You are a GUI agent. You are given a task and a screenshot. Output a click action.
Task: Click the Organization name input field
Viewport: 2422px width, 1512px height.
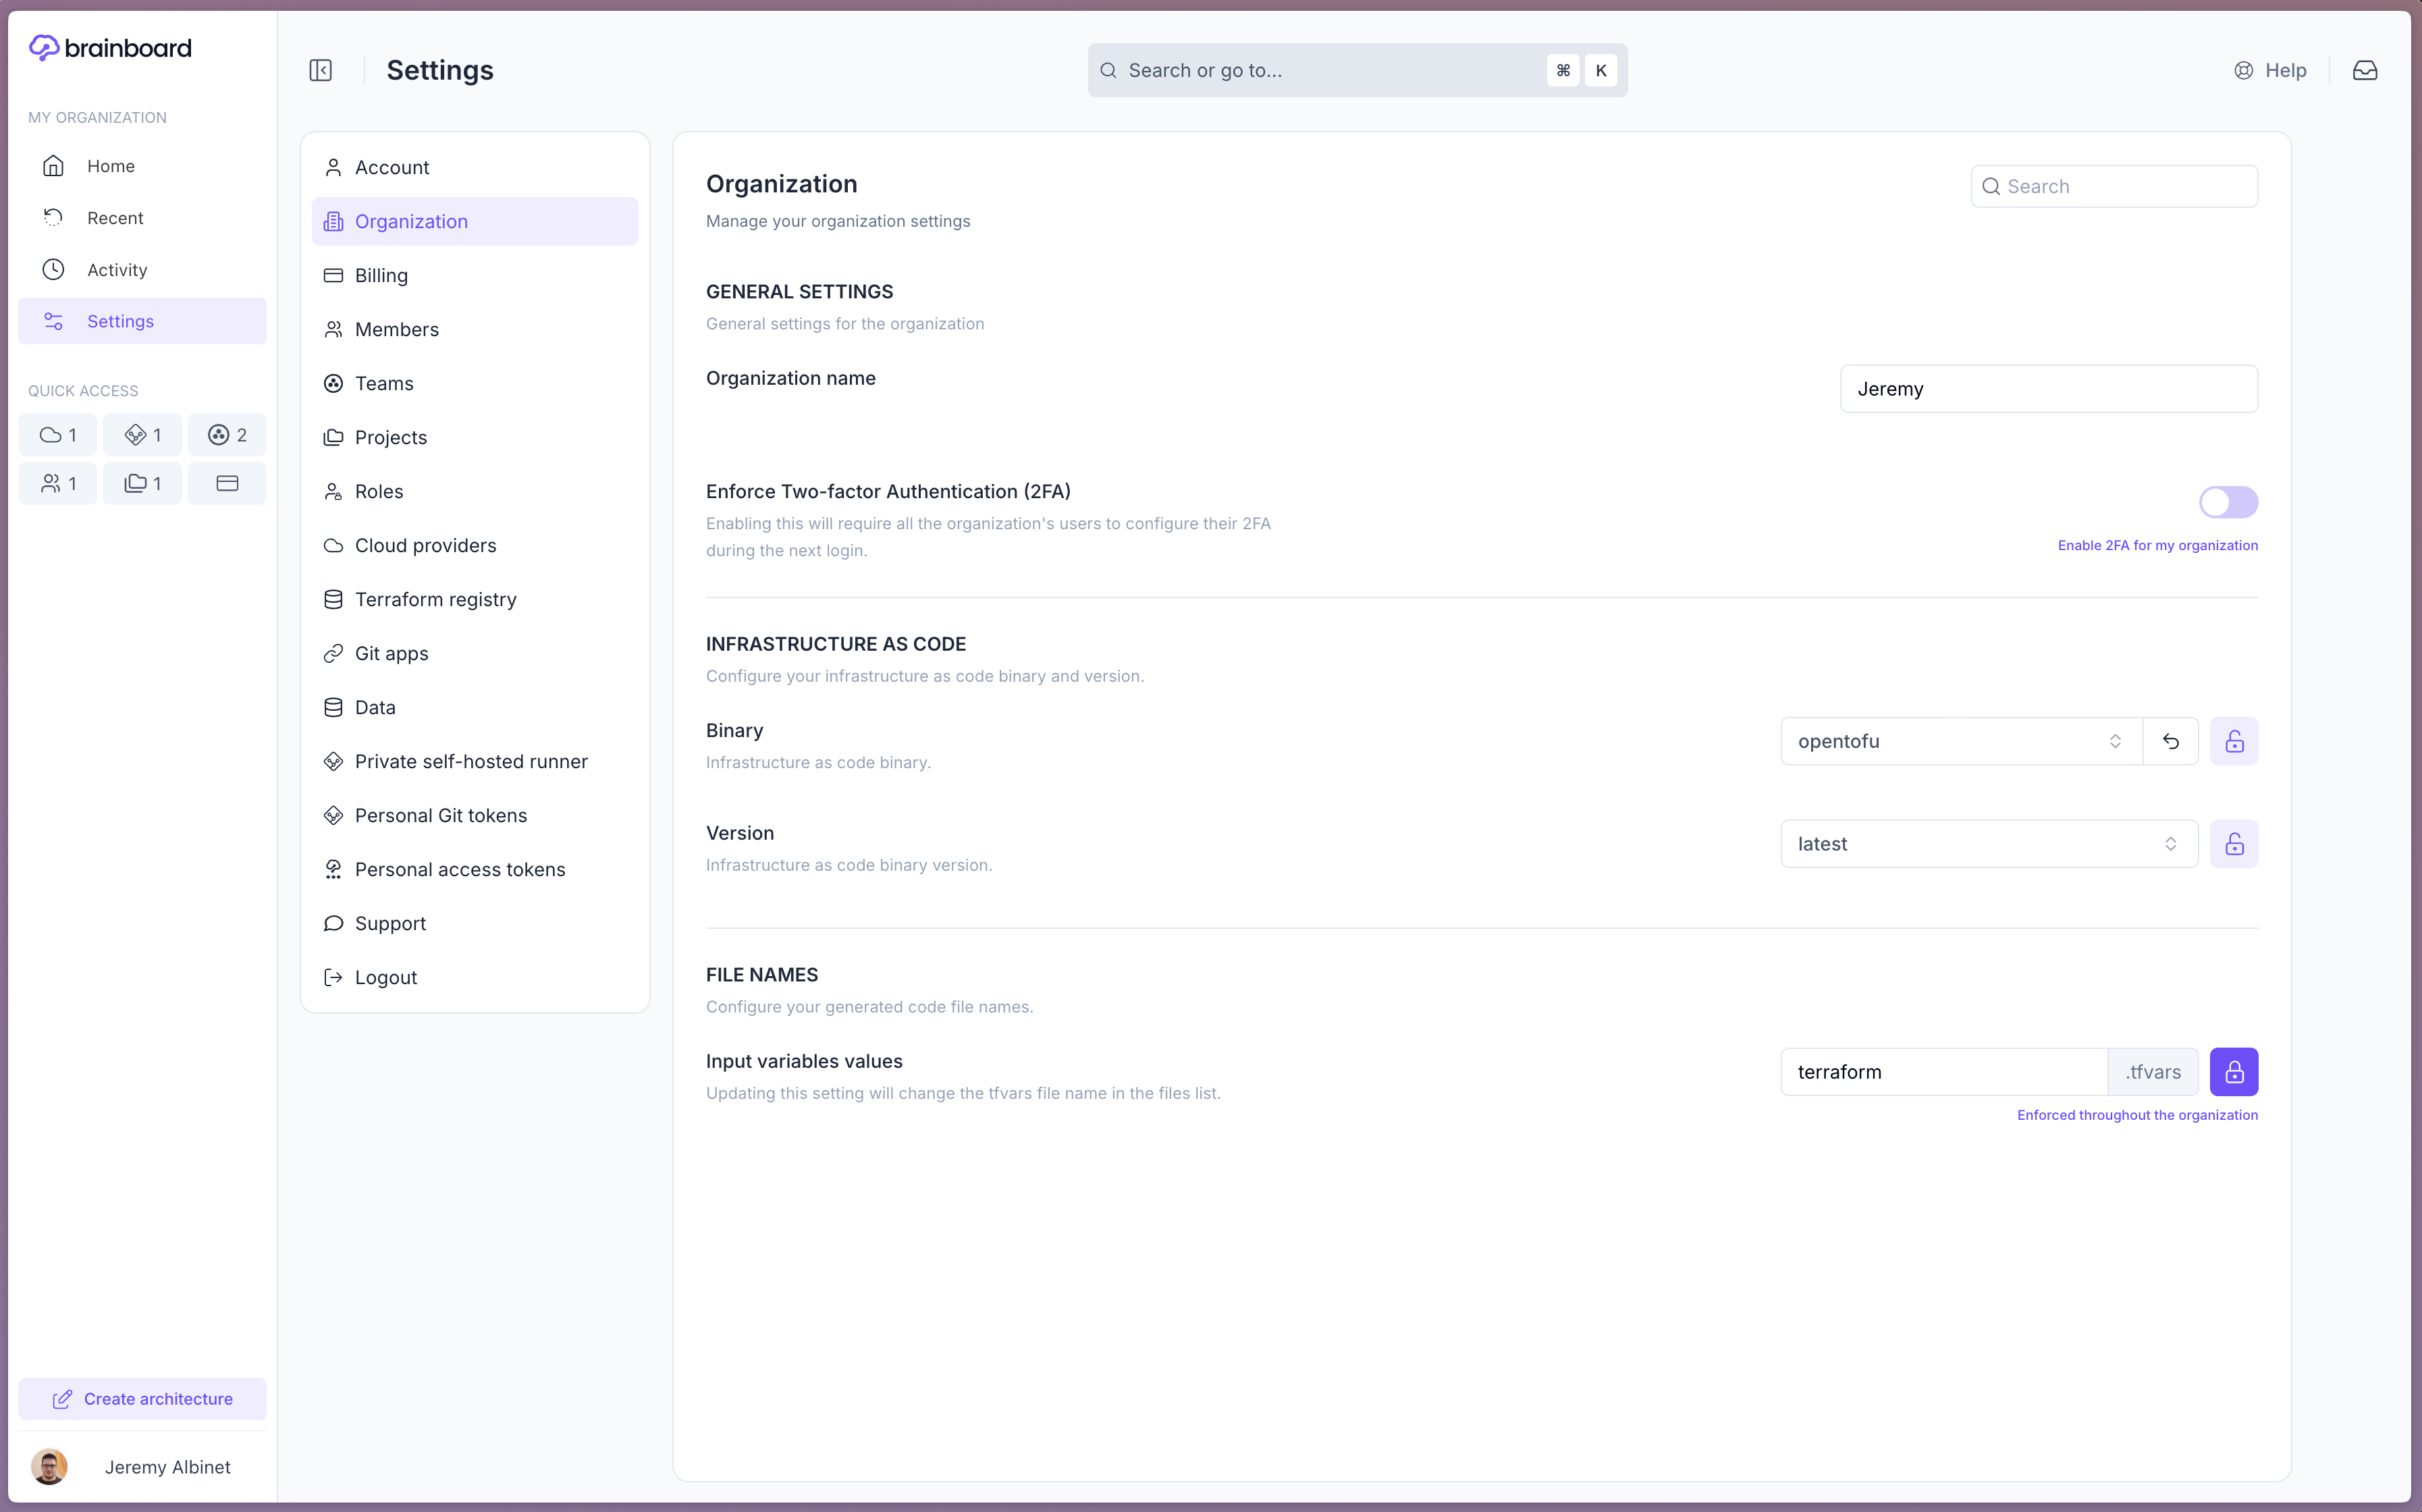coord(2048,389)
